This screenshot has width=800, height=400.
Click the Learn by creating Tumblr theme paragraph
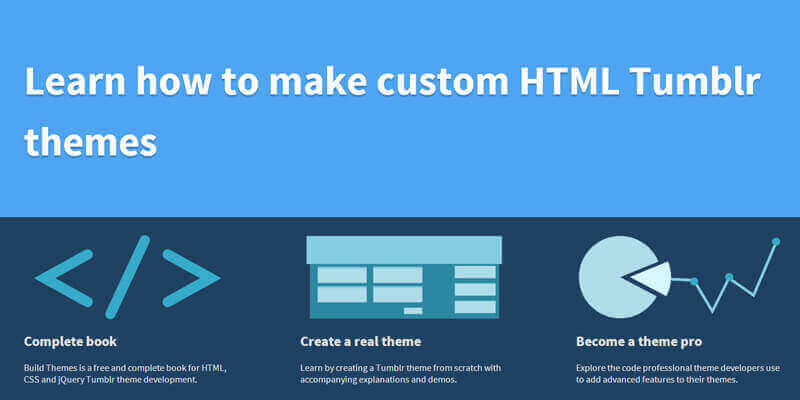401,373
